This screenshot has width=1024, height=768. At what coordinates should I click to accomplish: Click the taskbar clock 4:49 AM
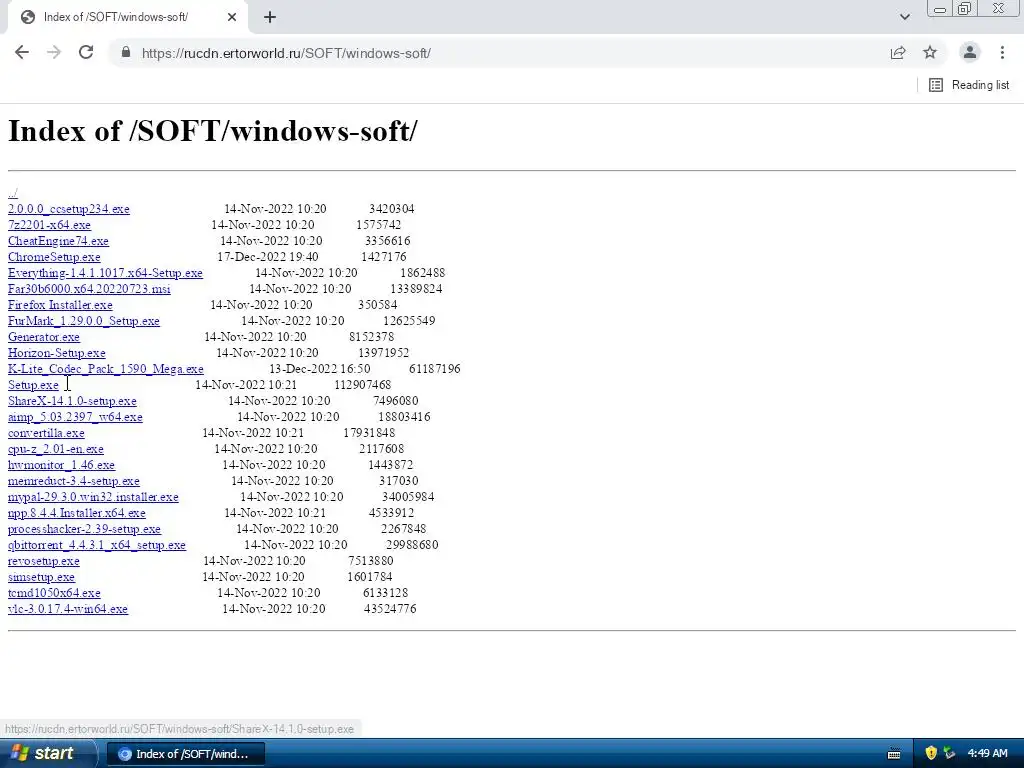pos(987,753)
